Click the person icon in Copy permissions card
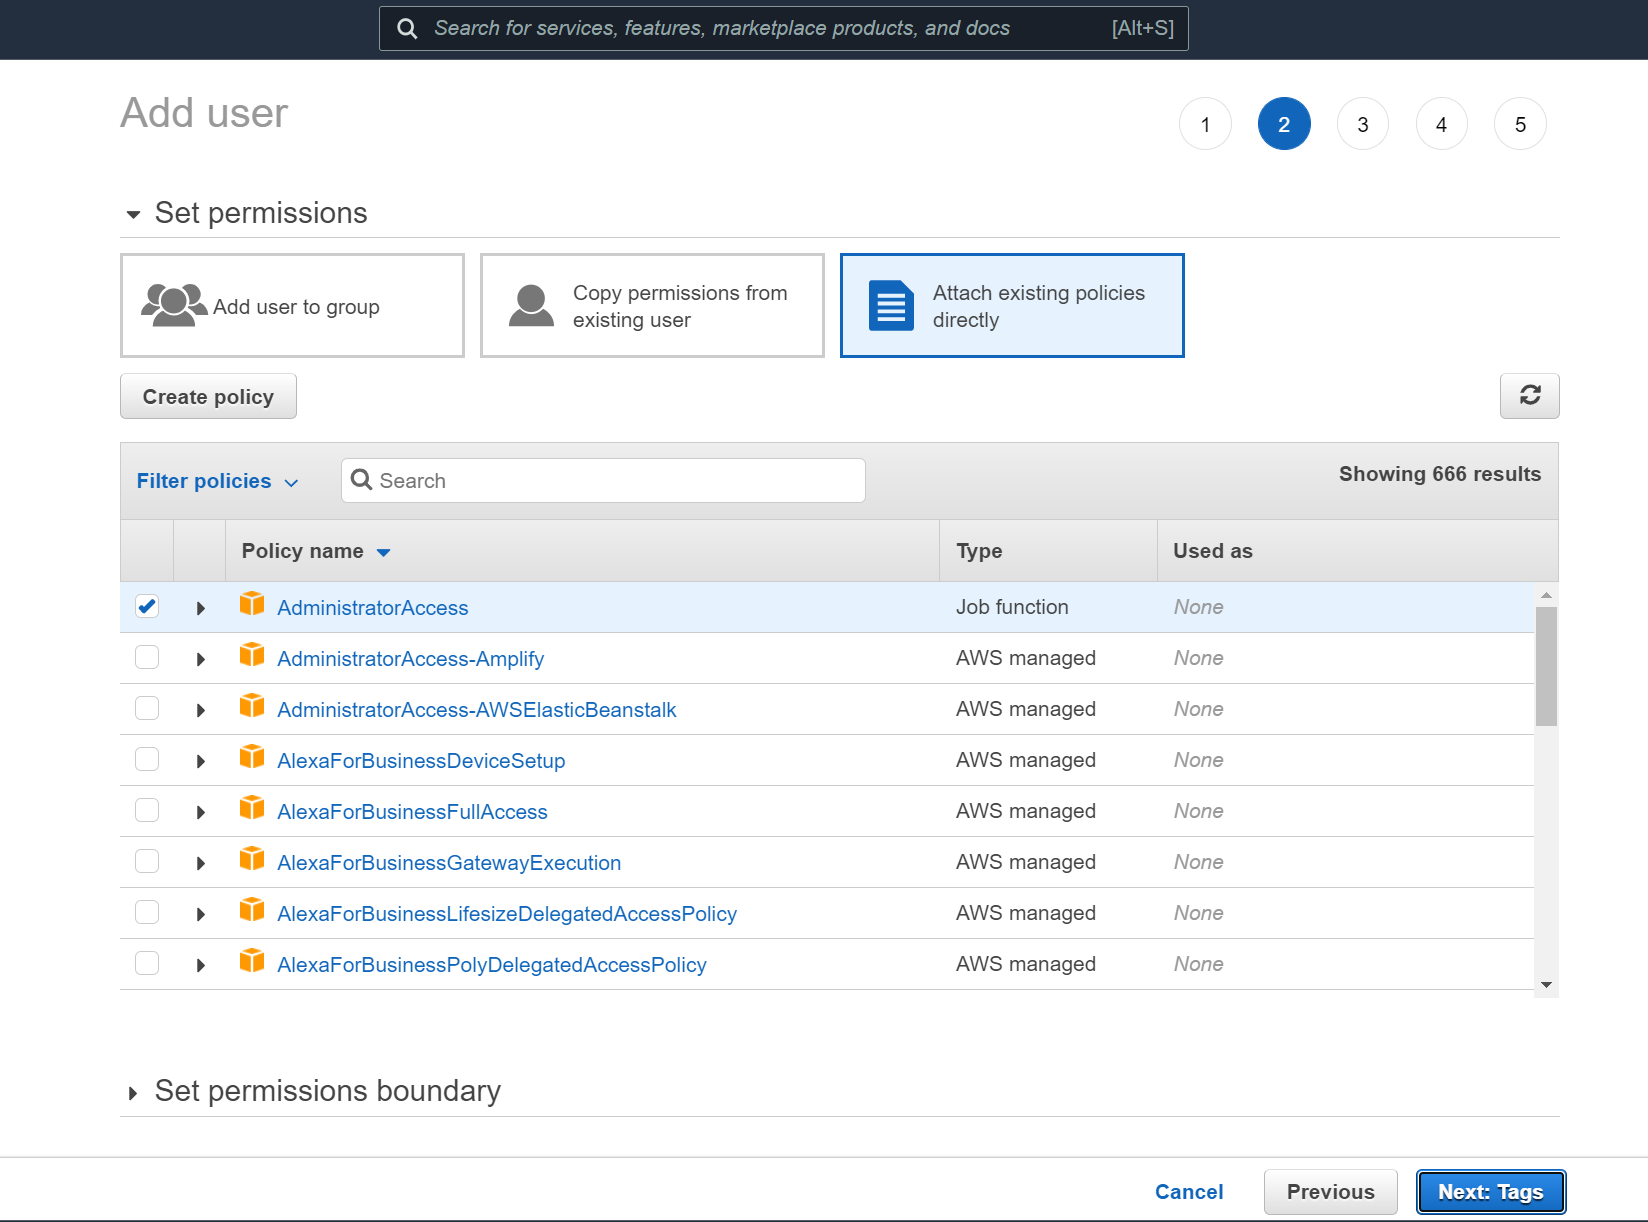This screenshot has width=1648, height=1222. click(531, 305)
